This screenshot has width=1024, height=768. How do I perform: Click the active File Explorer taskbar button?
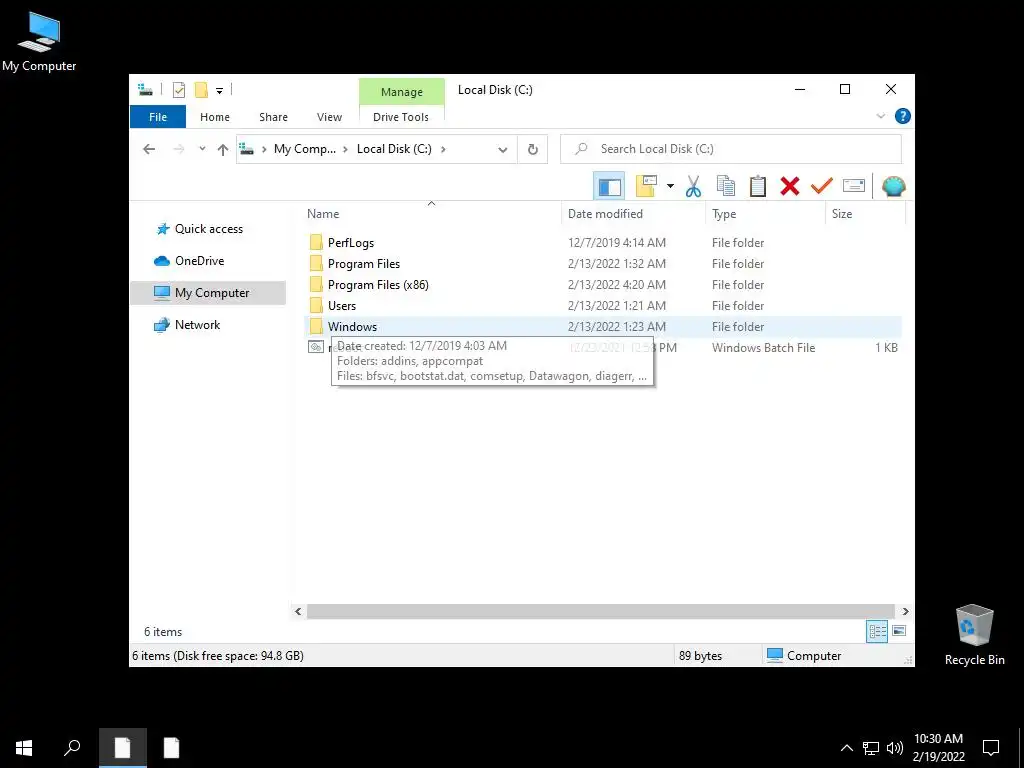pos(123,748)
